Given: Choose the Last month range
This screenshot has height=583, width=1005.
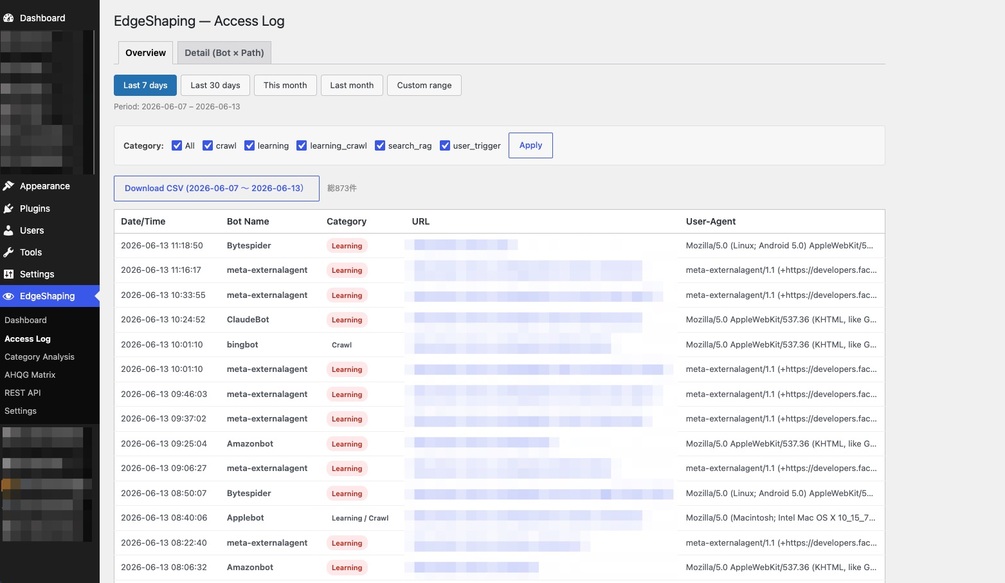Looking at the screenshot, I should click(x=352, y=85).
